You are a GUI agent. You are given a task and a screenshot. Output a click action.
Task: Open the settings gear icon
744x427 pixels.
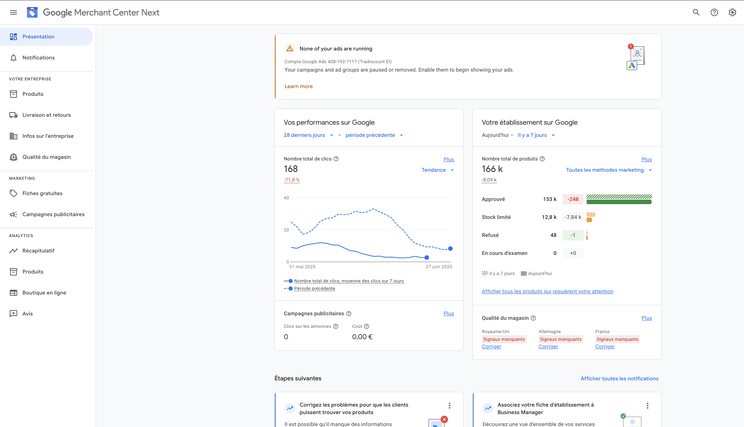732,13
